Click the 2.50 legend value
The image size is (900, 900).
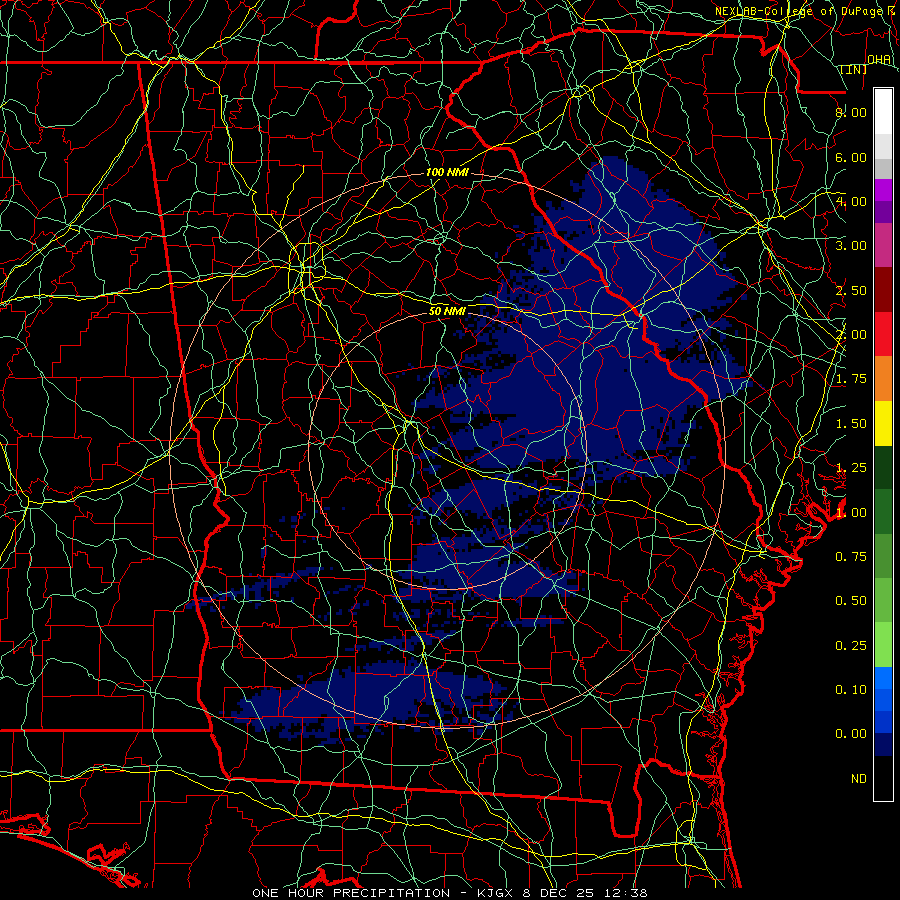pyautogui.click(x=851, y=290)
